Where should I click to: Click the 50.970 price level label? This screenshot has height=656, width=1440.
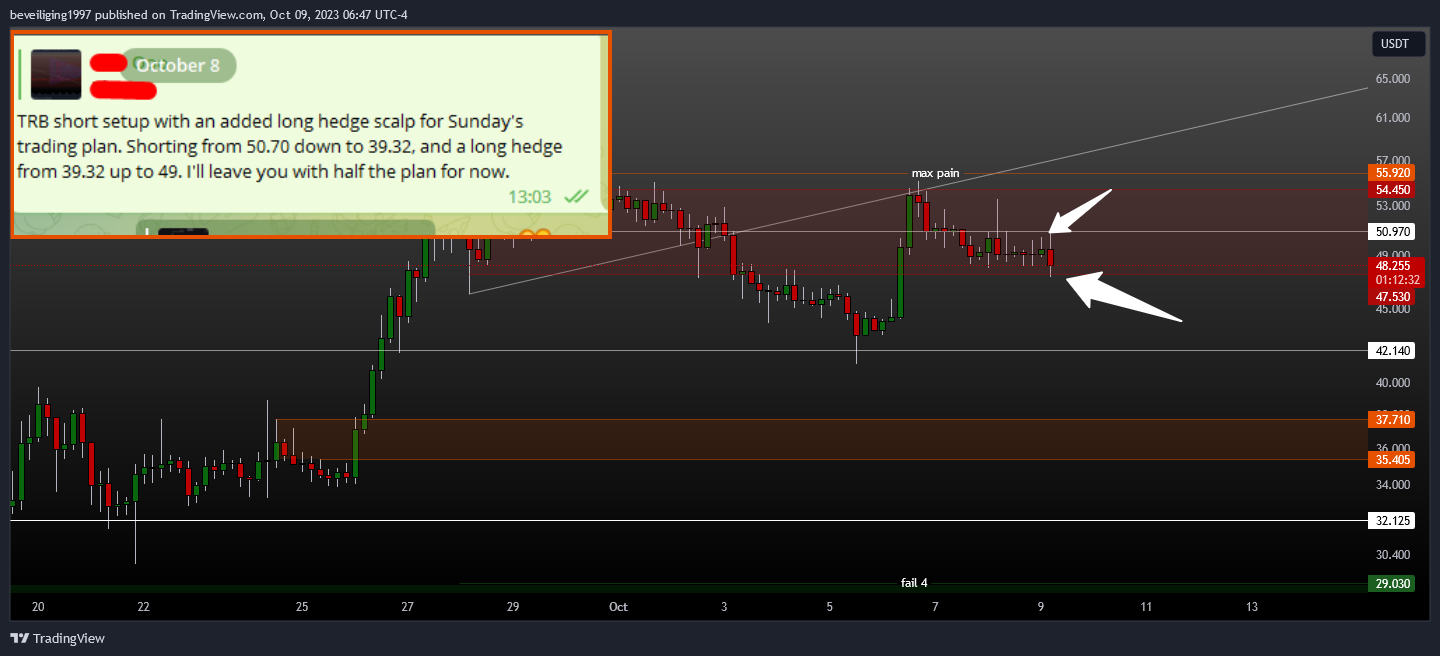coord(1393,232)
